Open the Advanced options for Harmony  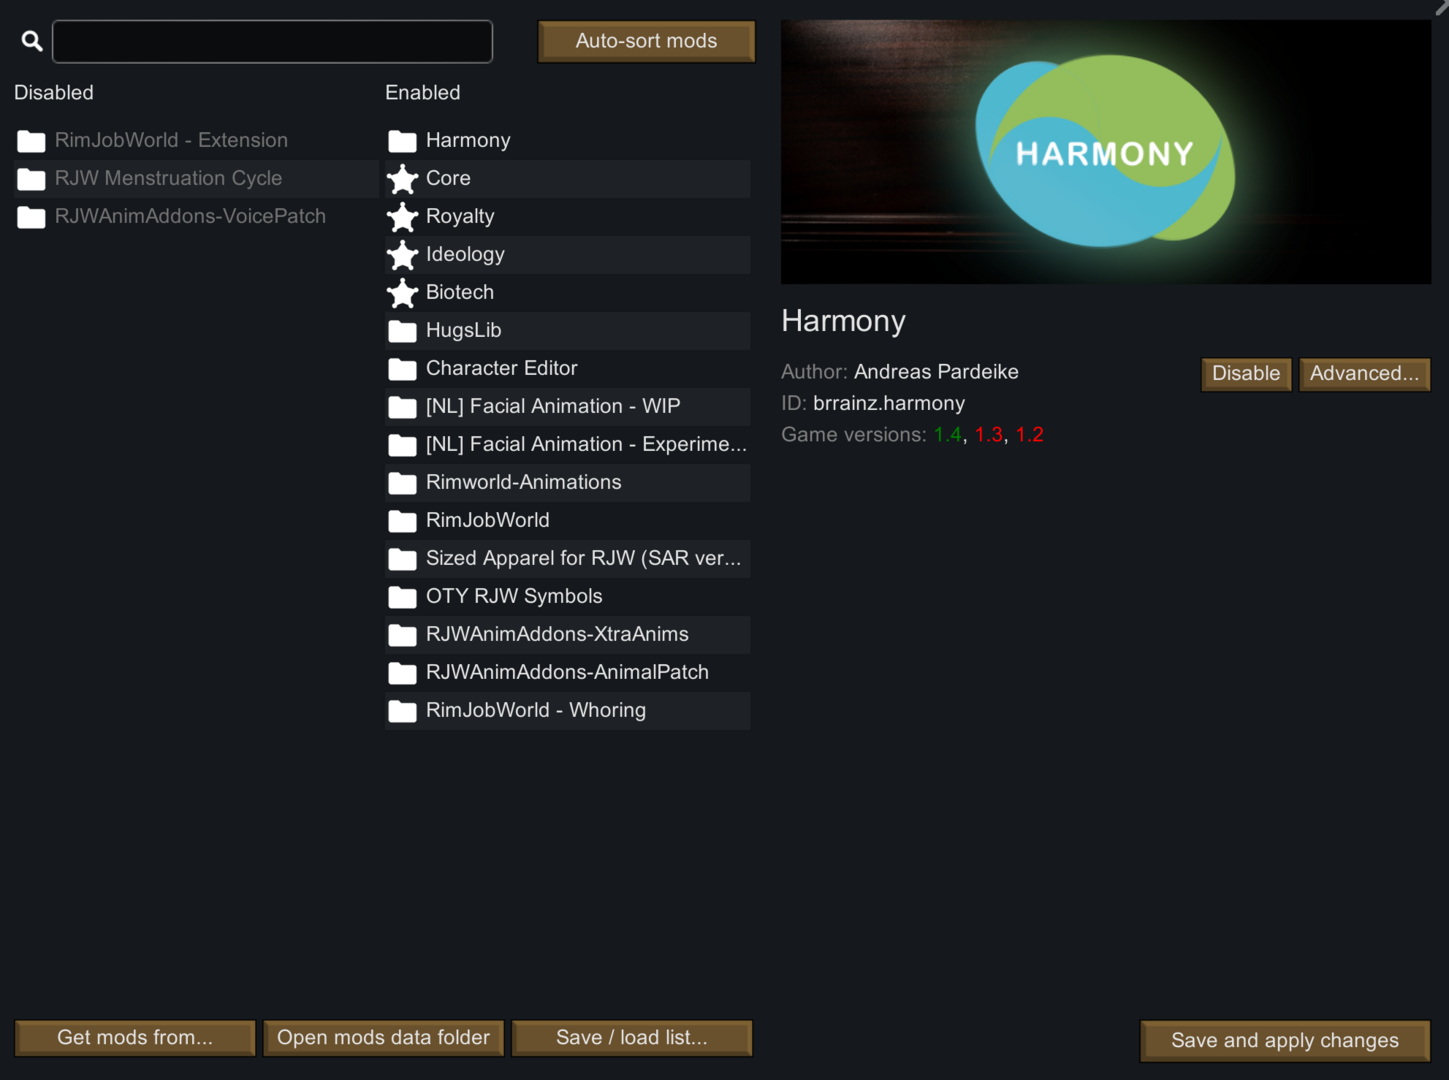(x=1364, y=374)
